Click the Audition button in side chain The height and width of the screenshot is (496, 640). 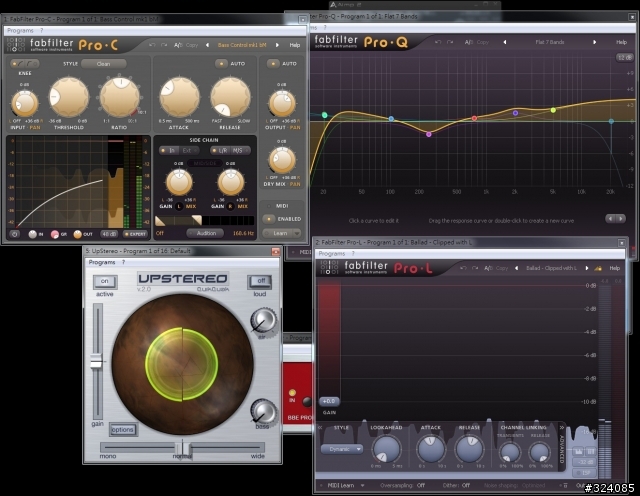206,233
